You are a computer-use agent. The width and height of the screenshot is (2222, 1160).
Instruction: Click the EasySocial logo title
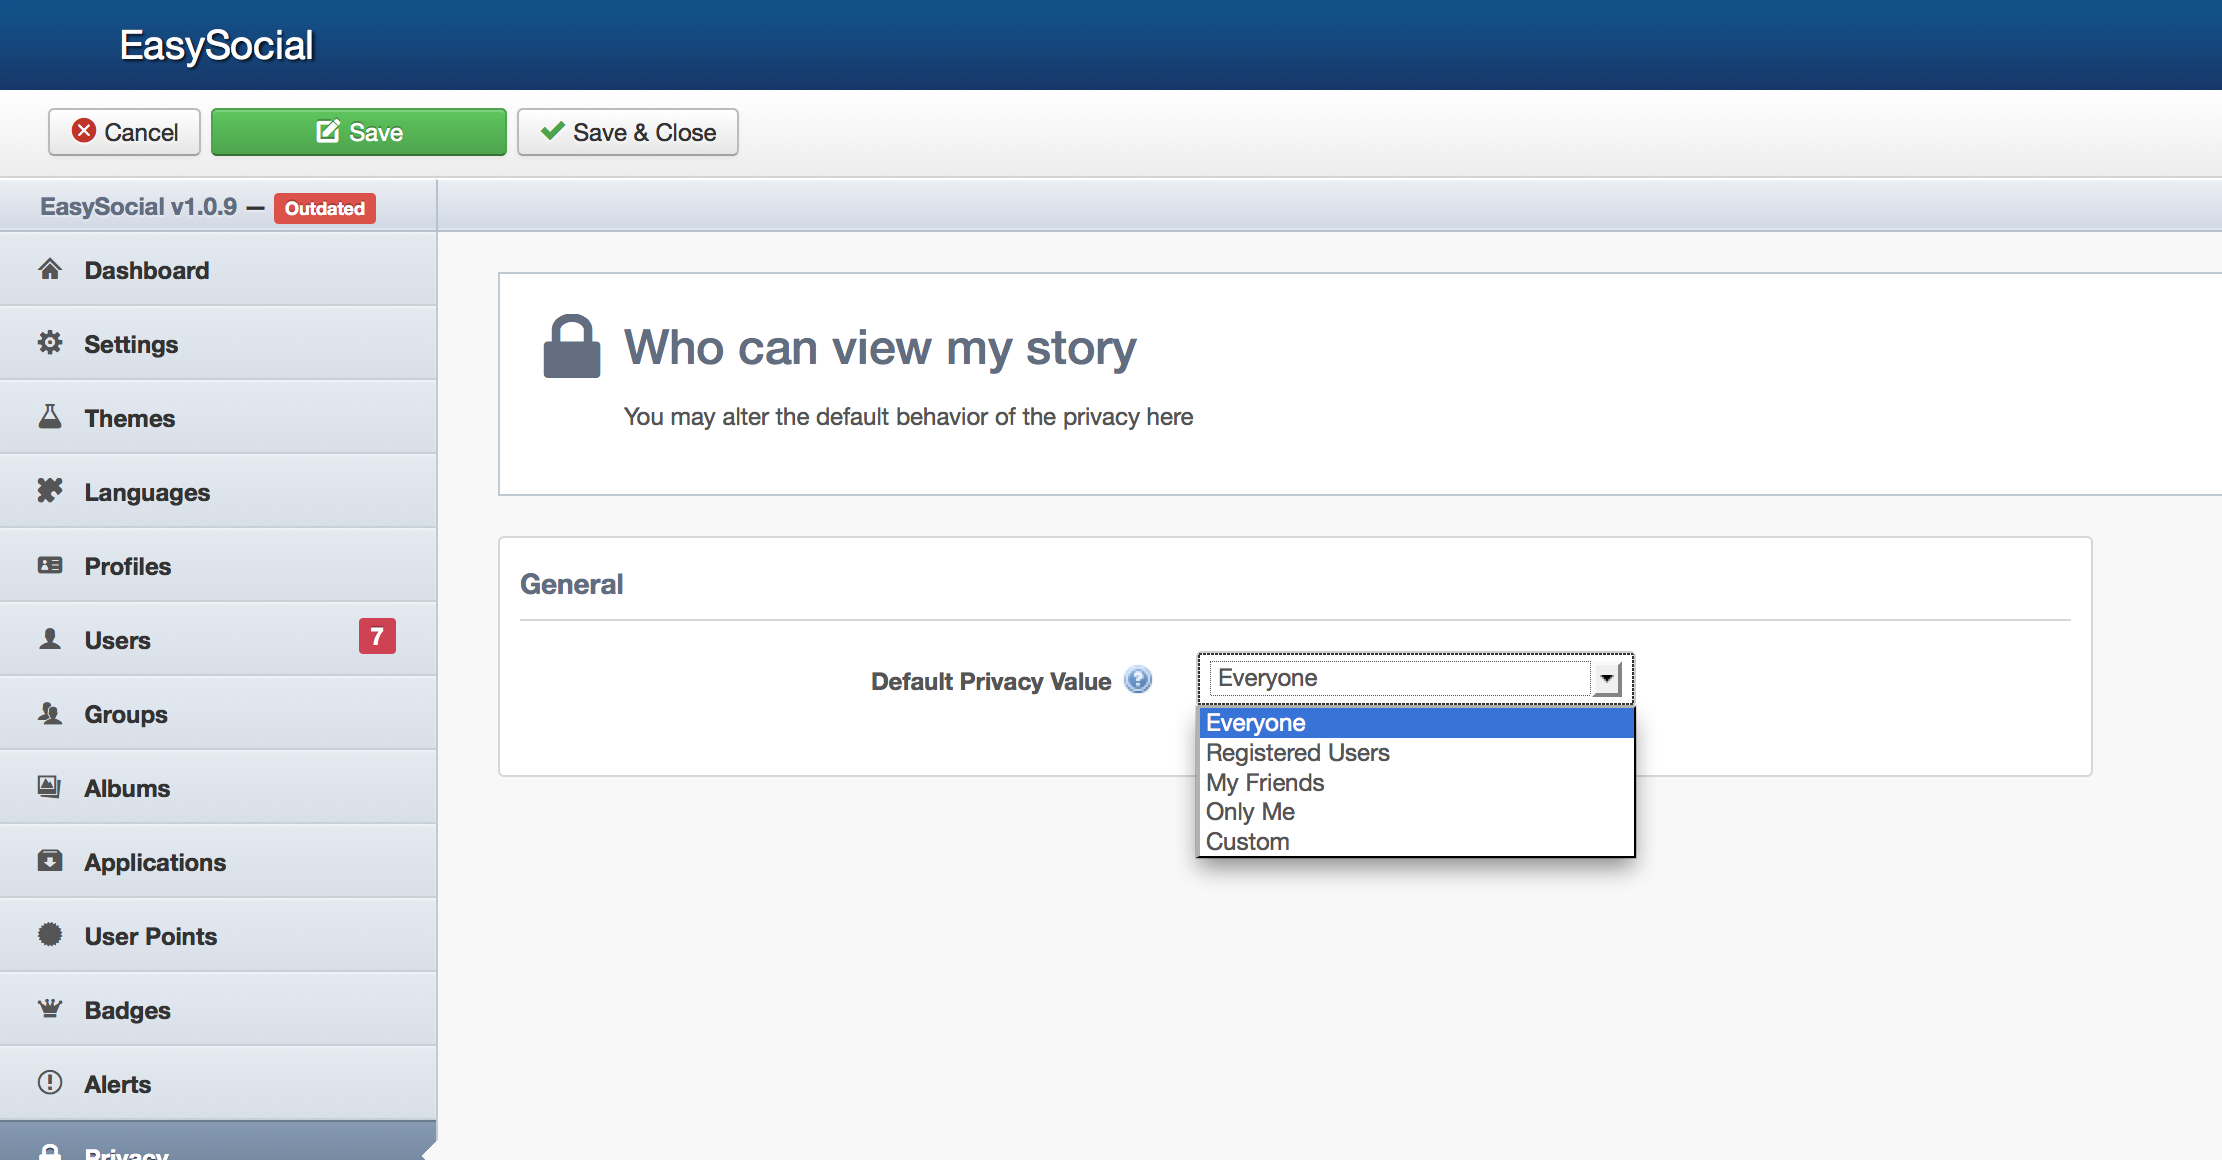(x=217, y=45)
